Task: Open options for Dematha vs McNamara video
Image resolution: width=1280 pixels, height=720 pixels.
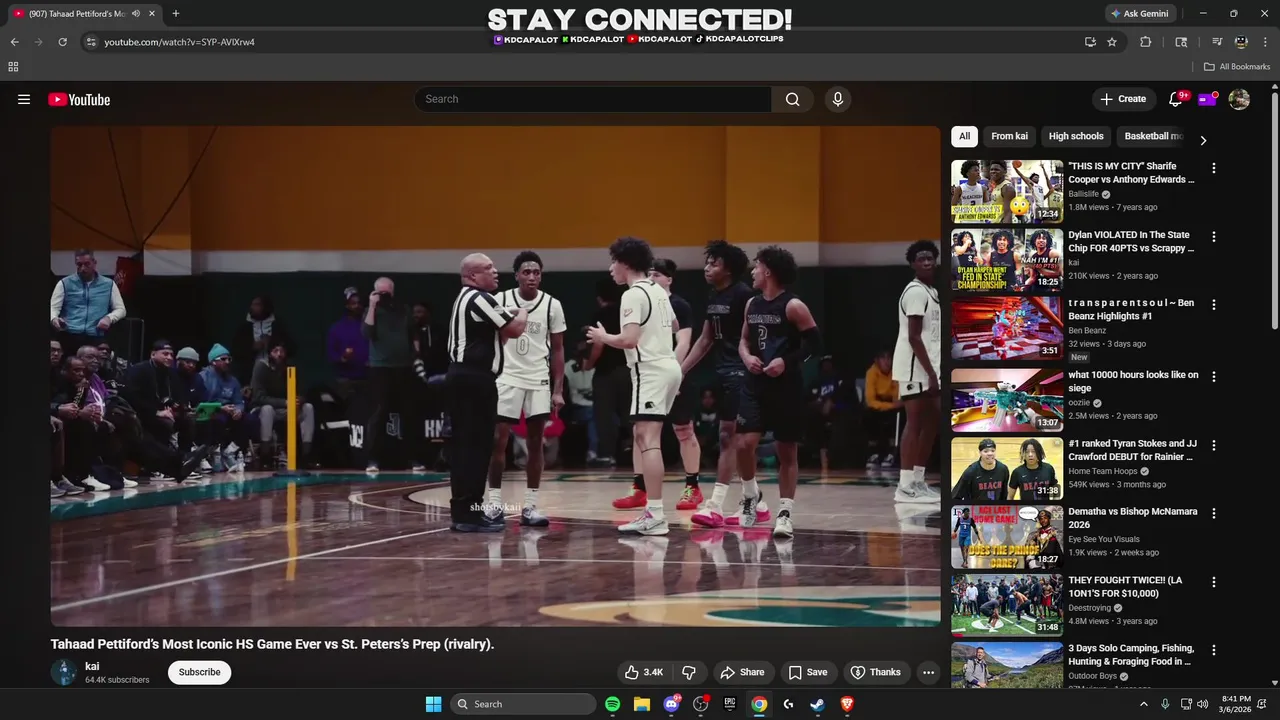Action: pyautogui.click(x=1214, y=513)
